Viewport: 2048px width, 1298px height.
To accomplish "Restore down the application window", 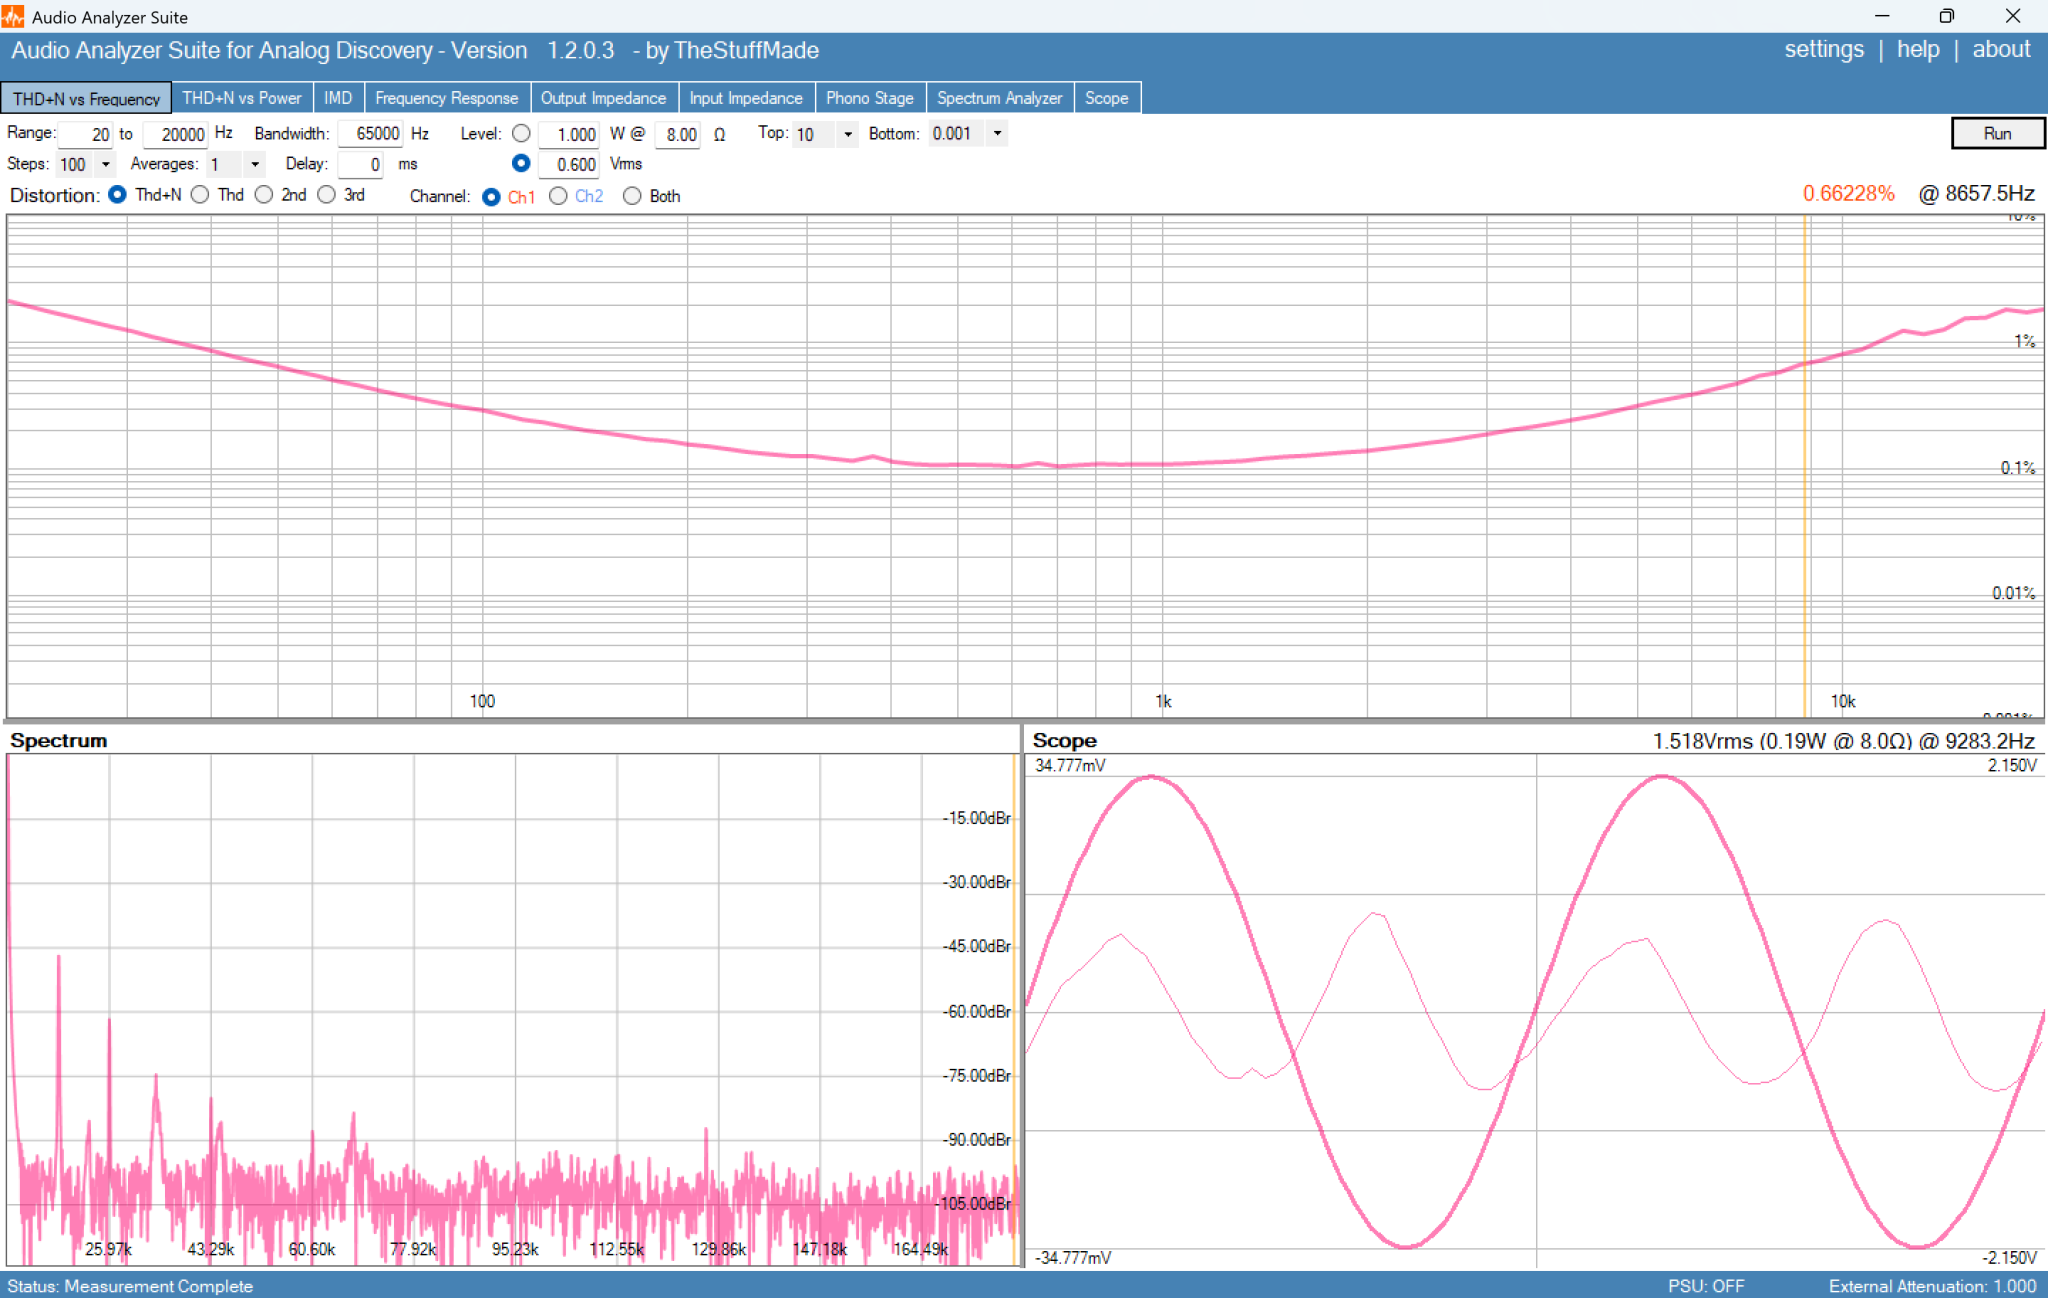I will tap(1946, 16).
